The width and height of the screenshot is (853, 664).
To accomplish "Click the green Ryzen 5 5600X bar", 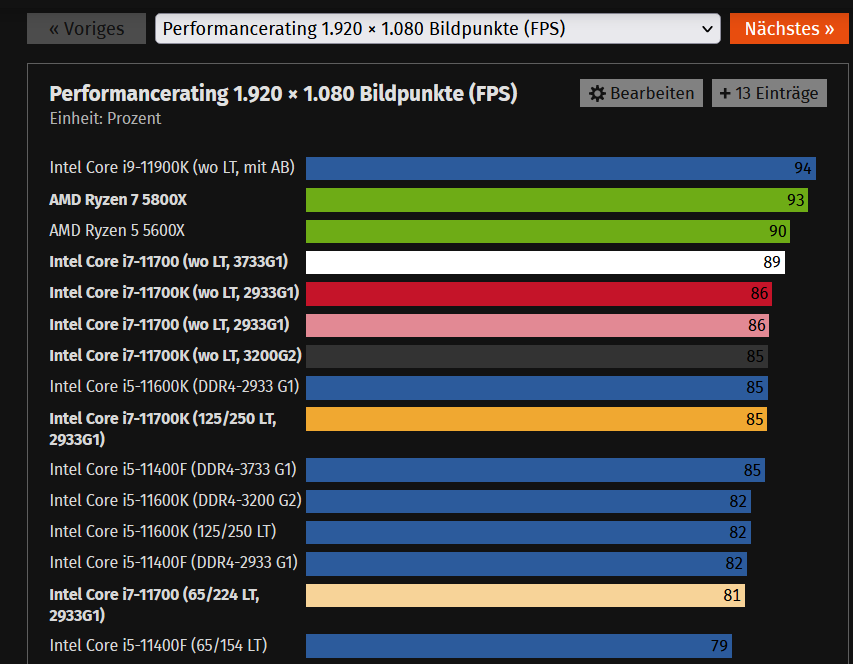I will point(548,231).
